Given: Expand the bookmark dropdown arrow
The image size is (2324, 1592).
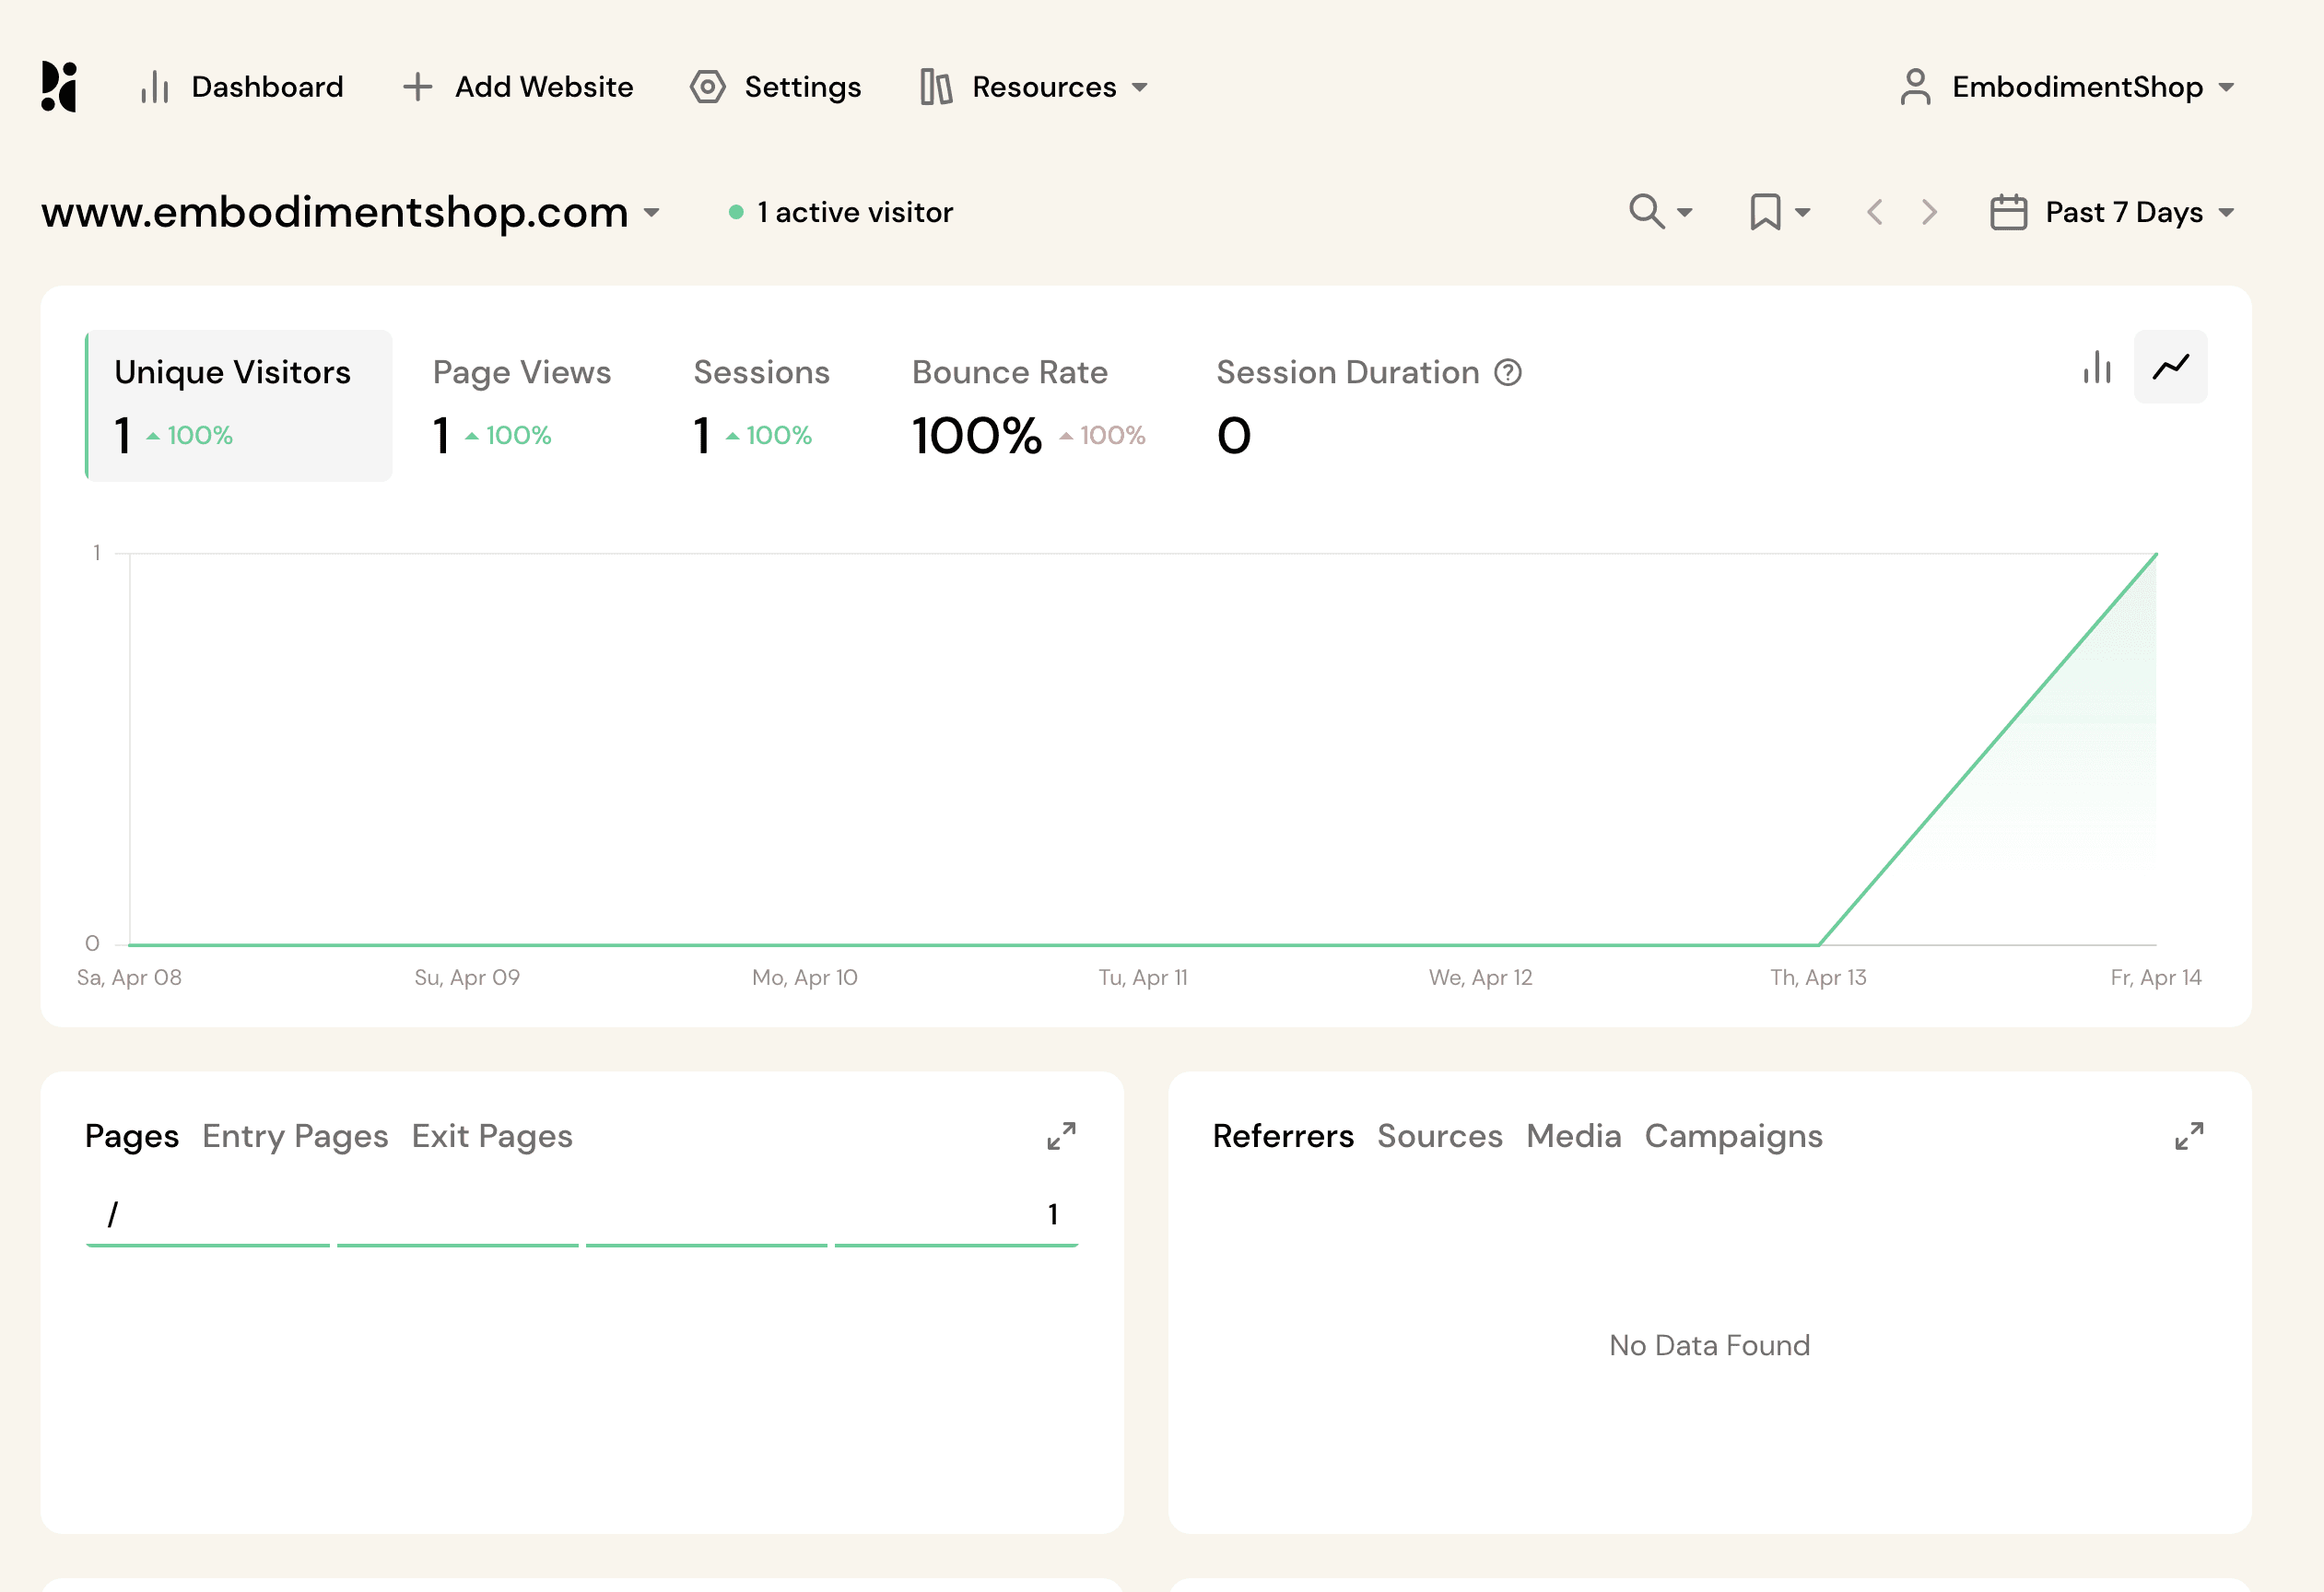Looking at the screenshot, I should tap(1802, 213).
